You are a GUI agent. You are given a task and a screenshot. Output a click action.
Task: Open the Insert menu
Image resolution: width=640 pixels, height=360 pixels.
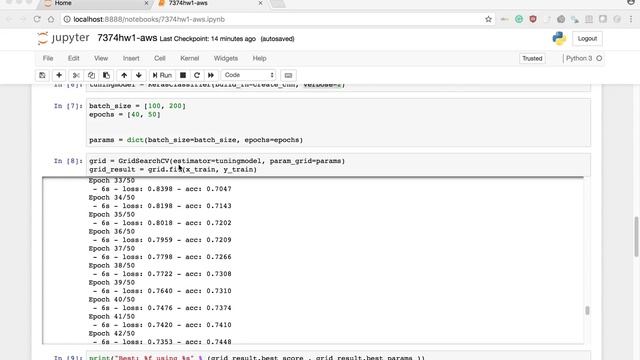[x=131, y=58]
